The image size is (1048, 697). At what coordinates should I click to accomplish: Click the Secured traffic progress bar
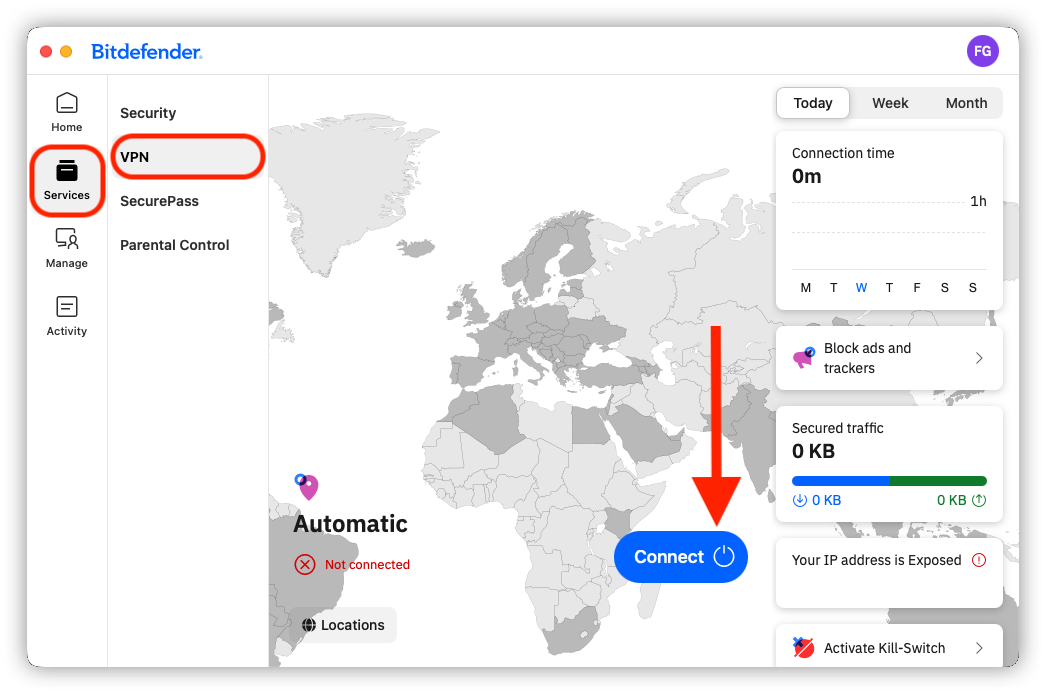coord(889,481)
